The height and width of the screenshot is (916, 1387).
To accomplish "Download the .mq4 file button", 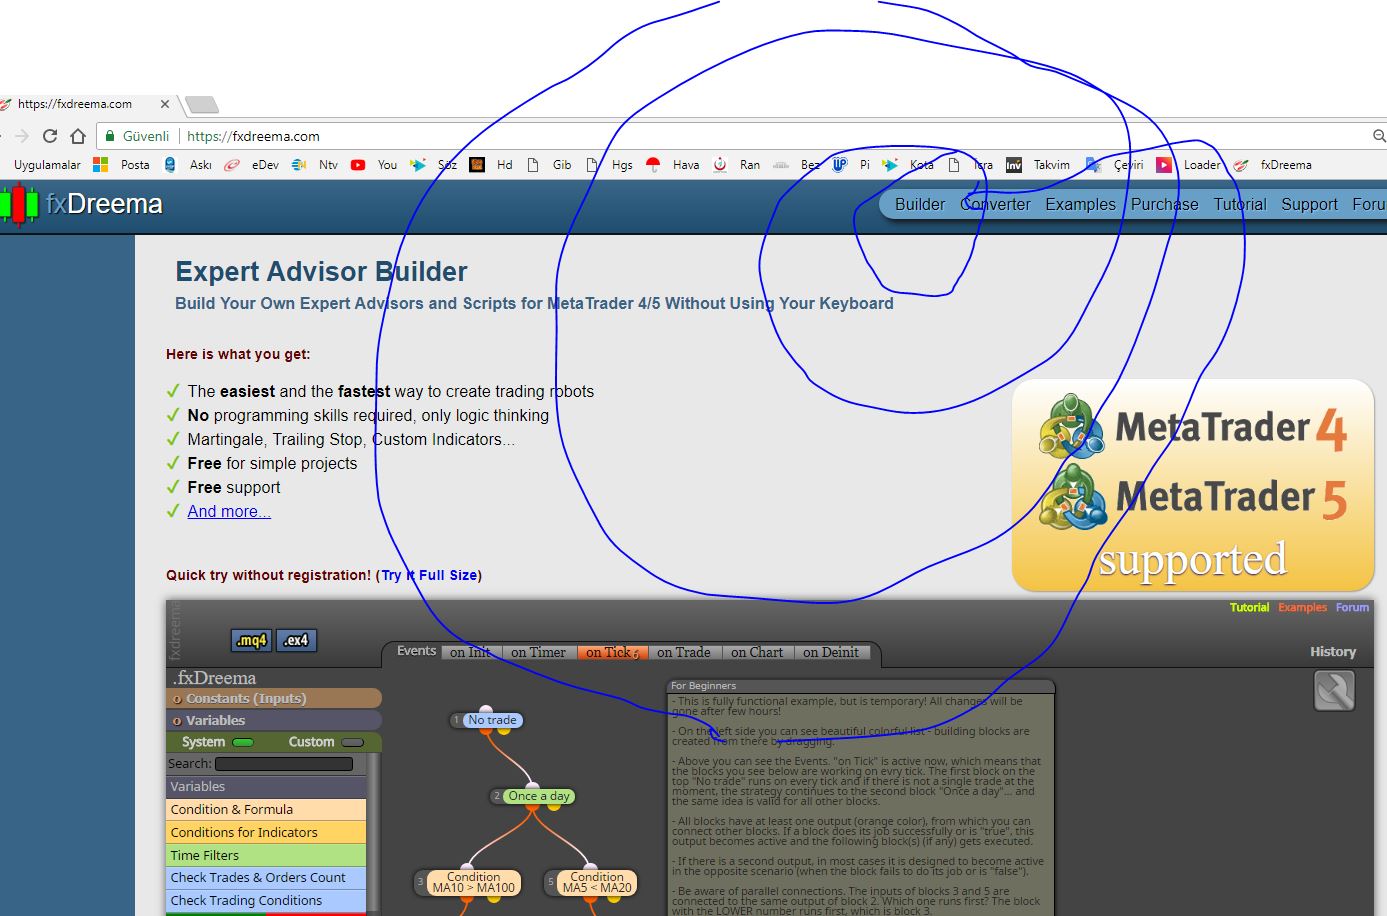I will point(251,640).
